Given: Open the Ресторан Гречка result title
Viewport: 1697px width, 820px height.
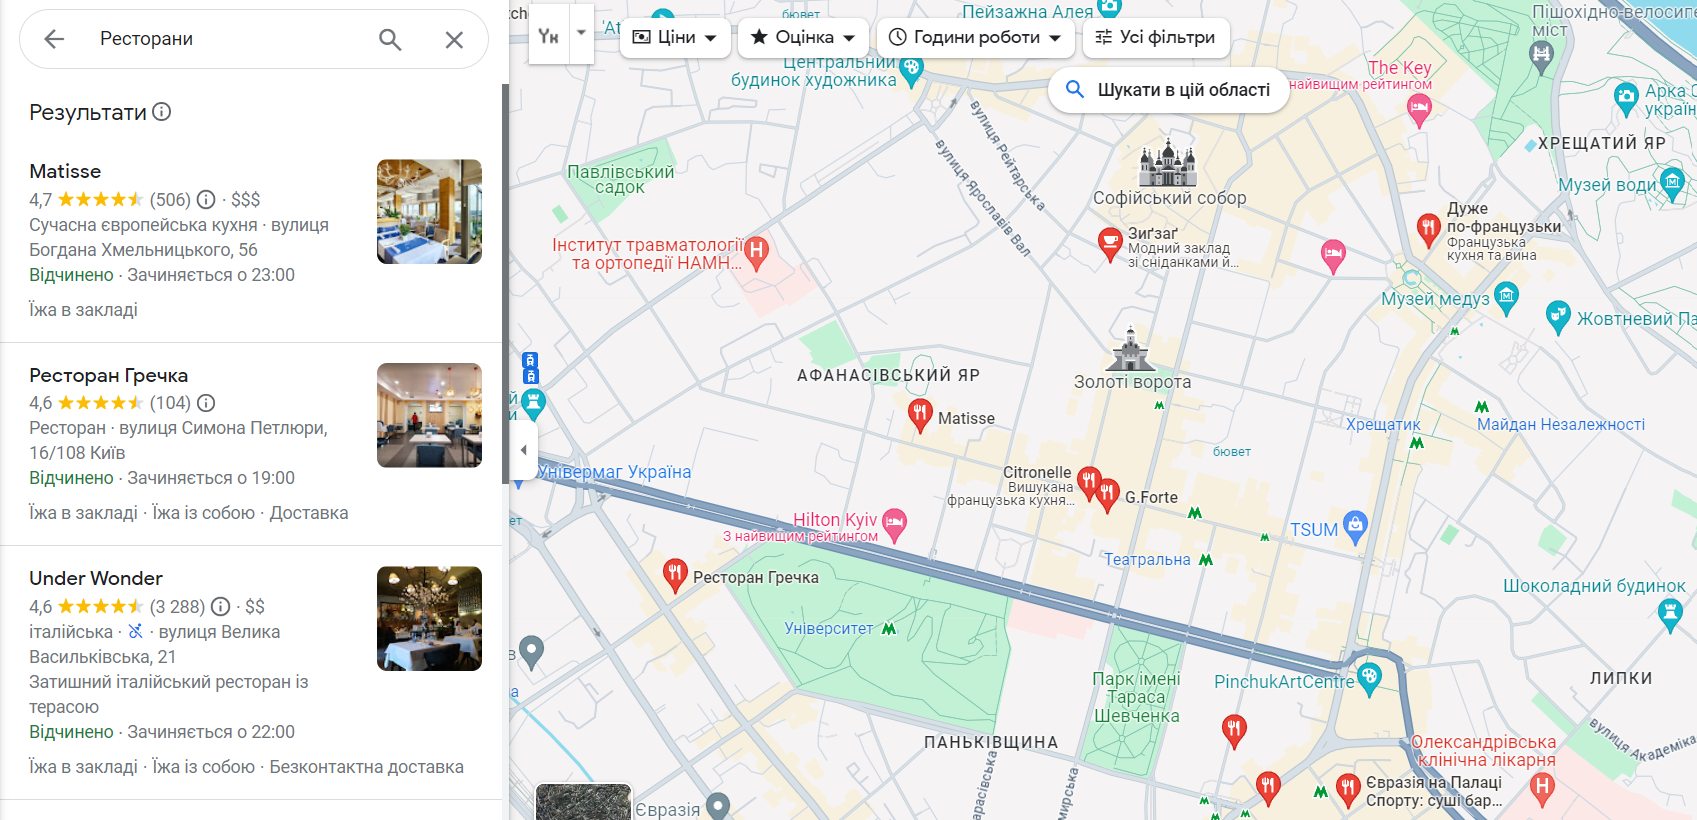Looking at the screenshot, I should 109,375.
